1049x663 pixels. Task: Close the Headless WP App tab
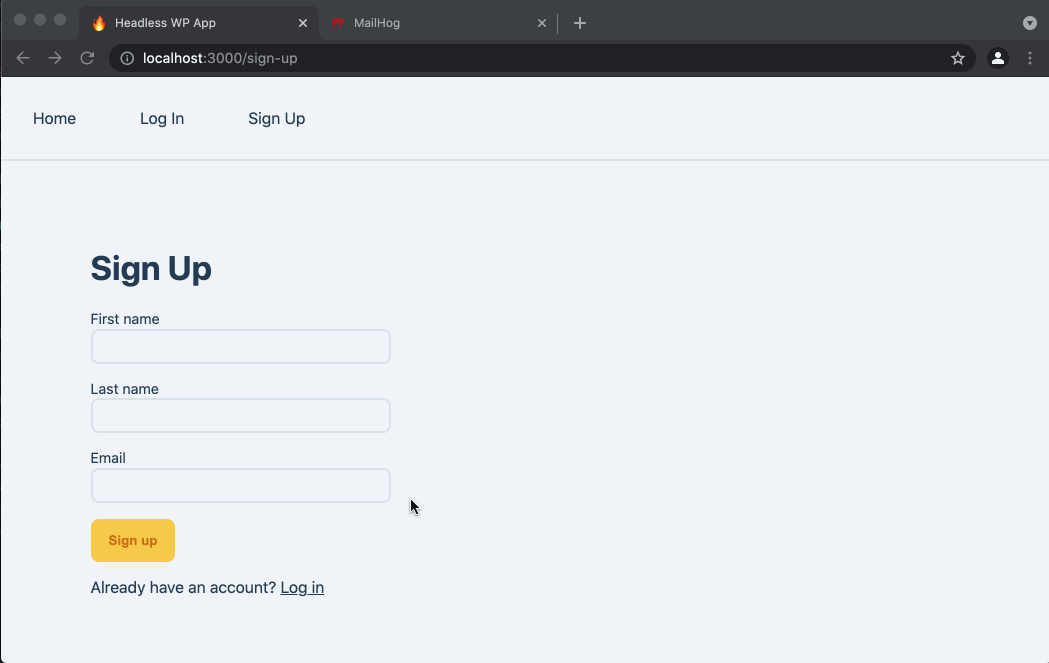303,23
